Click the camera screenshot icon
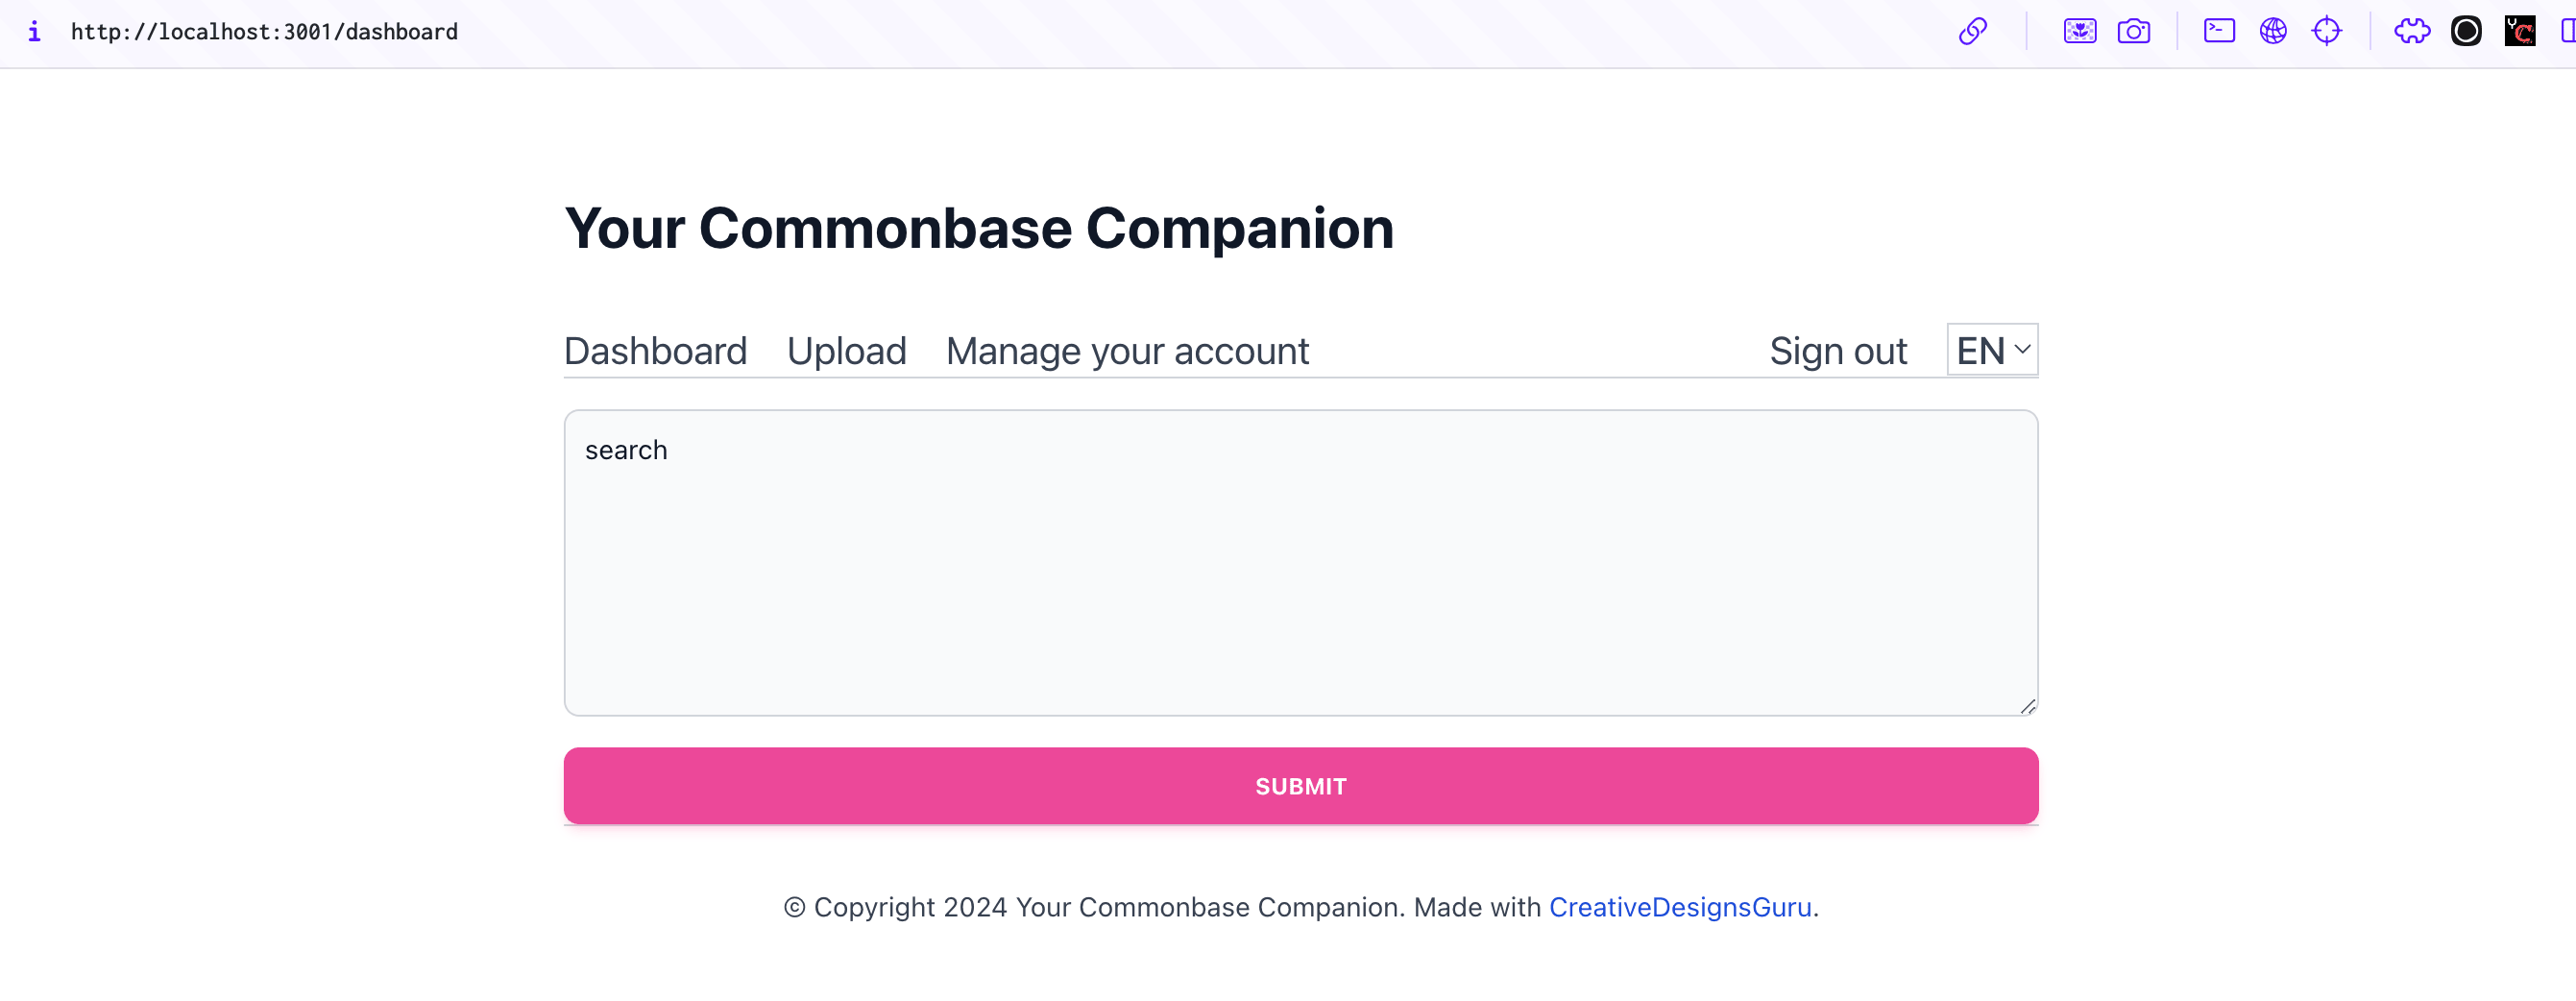Viewport: 2576px width, 1001px height. [2133, 31]
